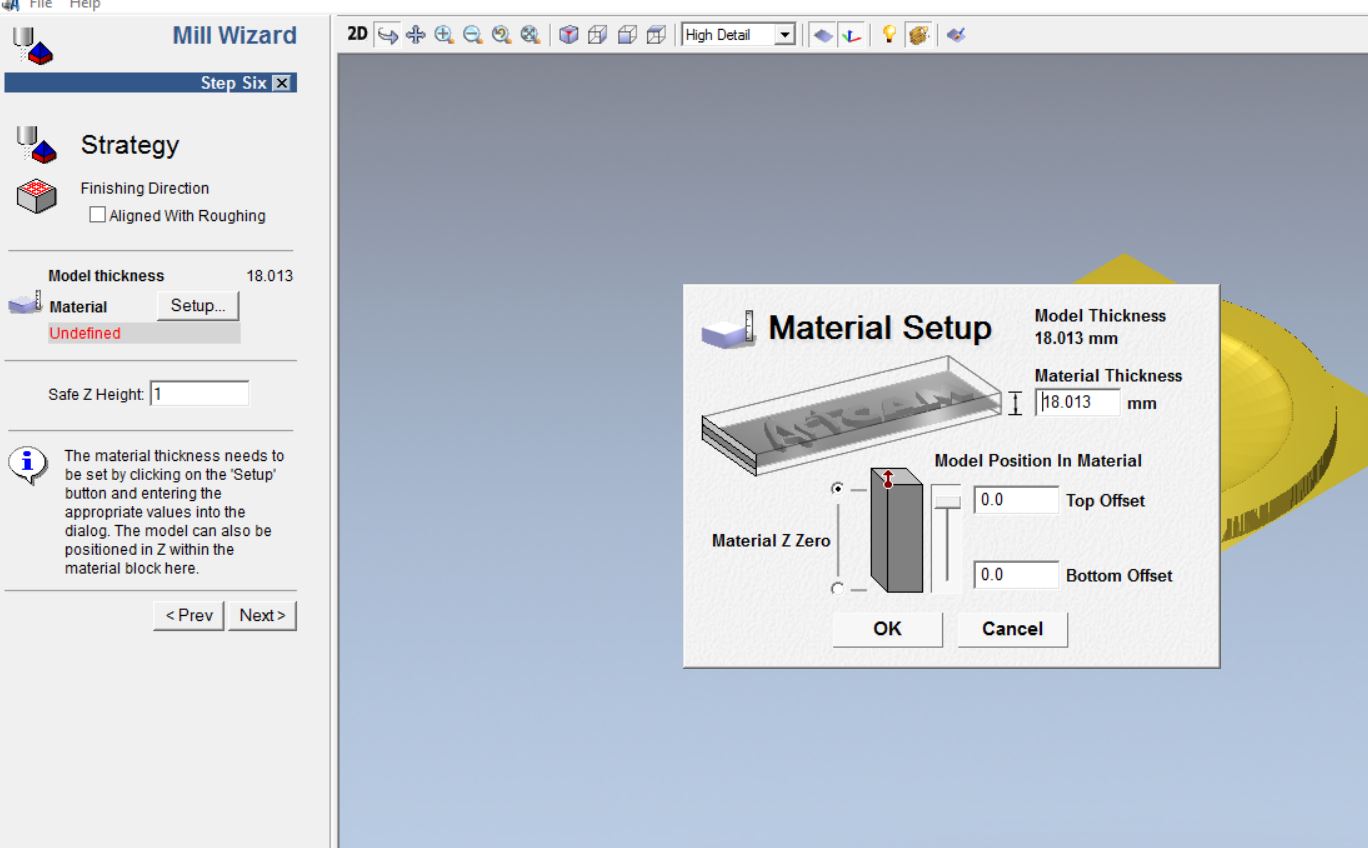Click the info icon beside the help text
The image size is (1368, 848).
(29, 463)
